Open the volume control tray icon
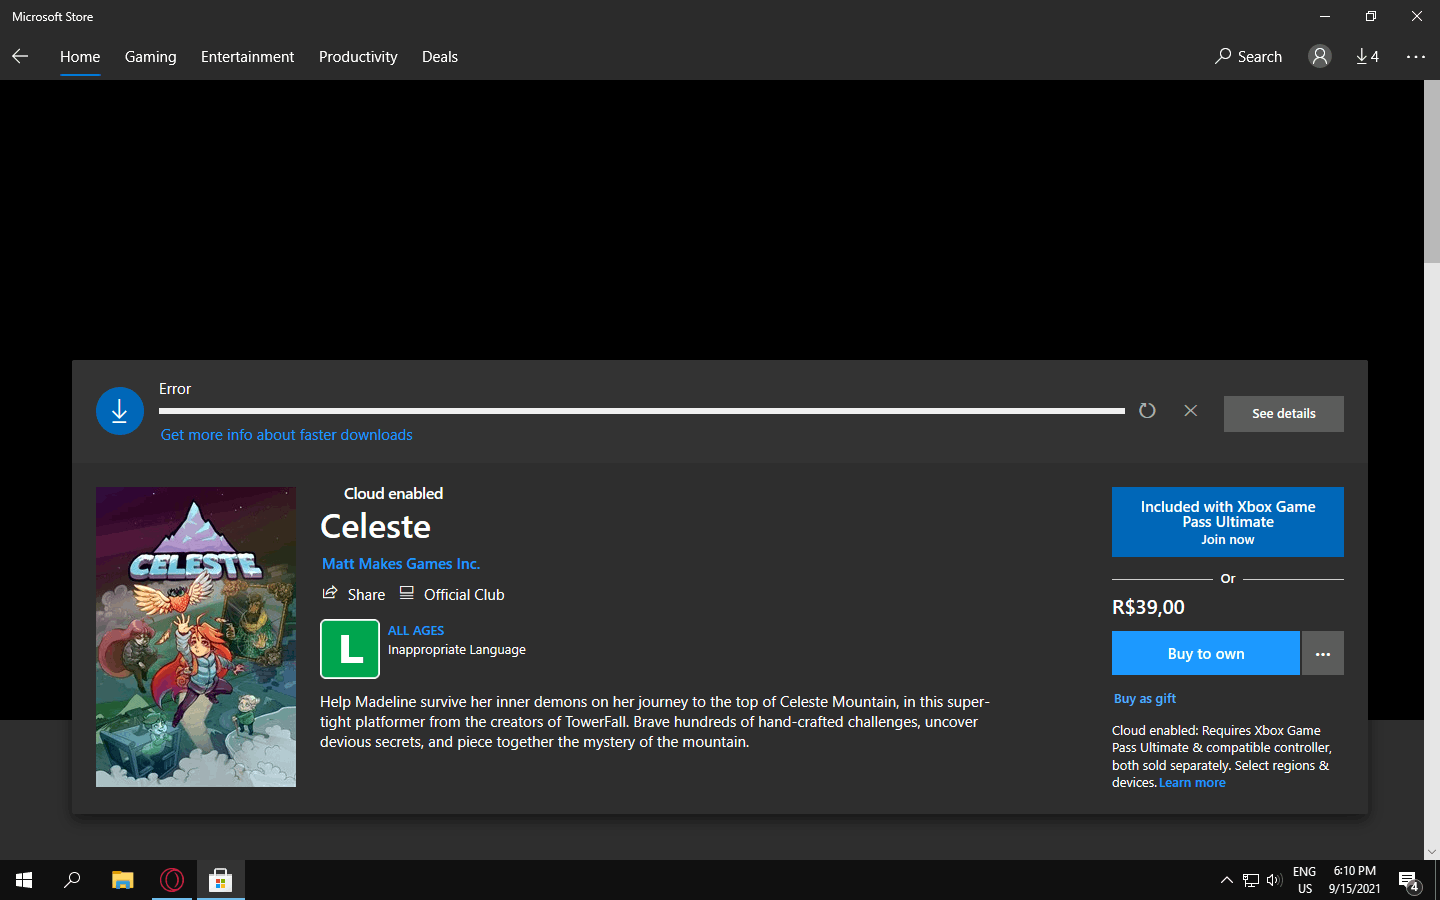The image size is (1440, 900). (x=1274, y=880)
